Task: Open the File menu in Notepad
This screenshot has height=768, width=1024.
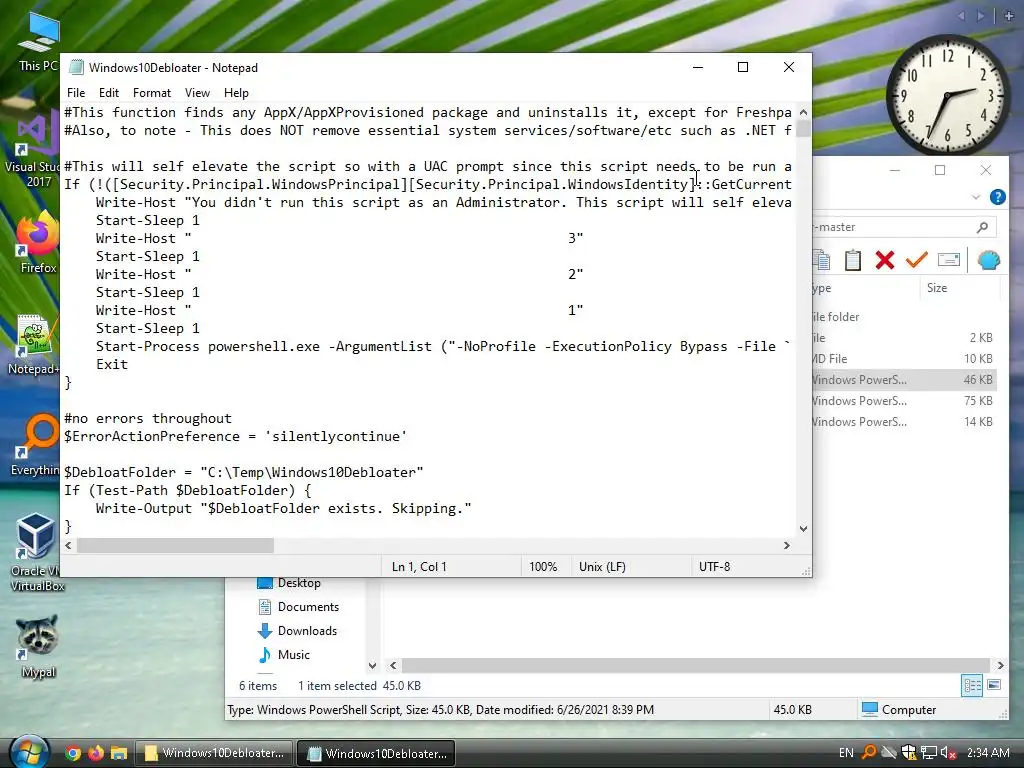Action: (76, 93)
